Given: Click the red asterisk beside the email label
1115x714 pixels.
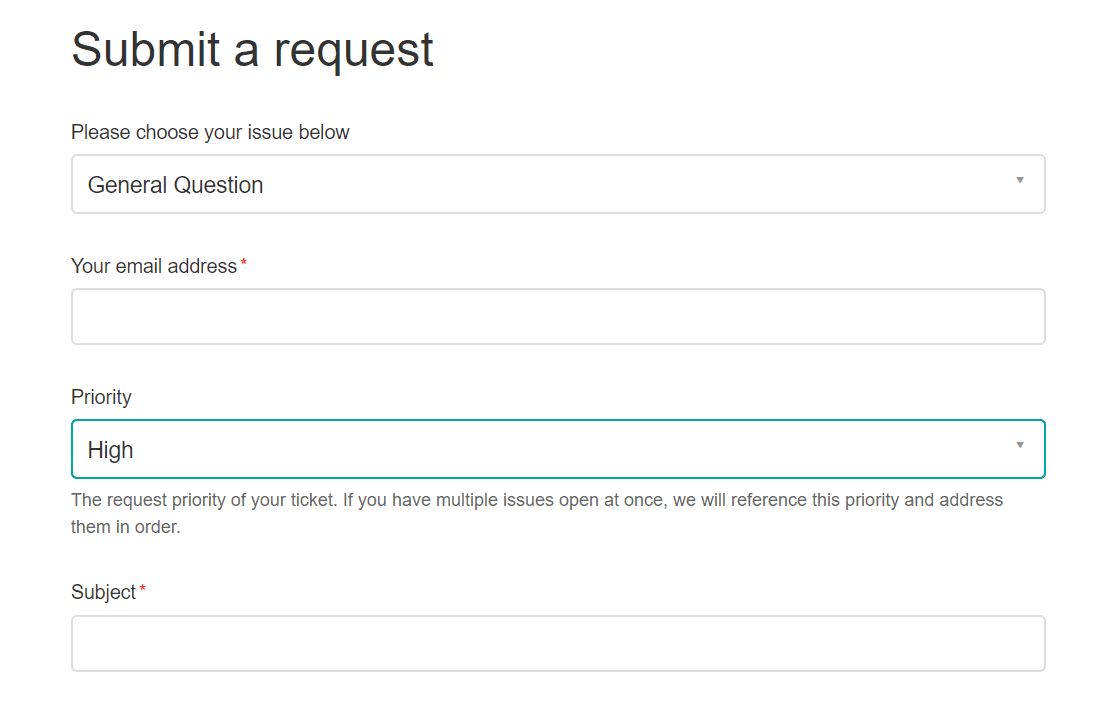Looking at the screenshot, I should click(244, 264).
